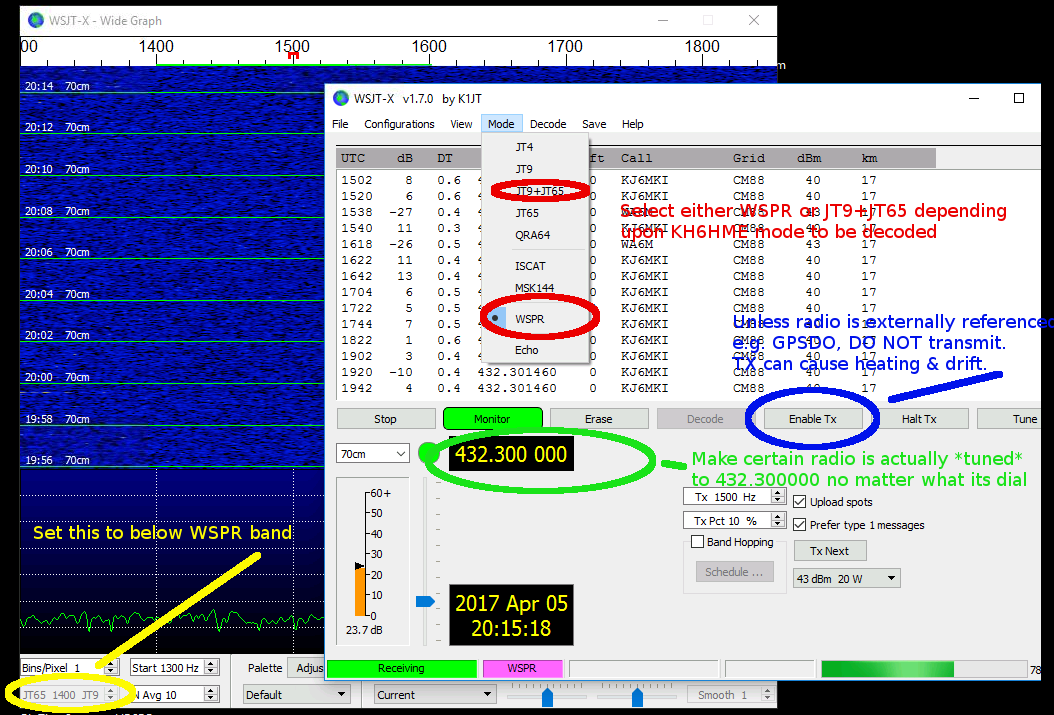
Task: Click the Grid column header
Action: pos(749,159)
